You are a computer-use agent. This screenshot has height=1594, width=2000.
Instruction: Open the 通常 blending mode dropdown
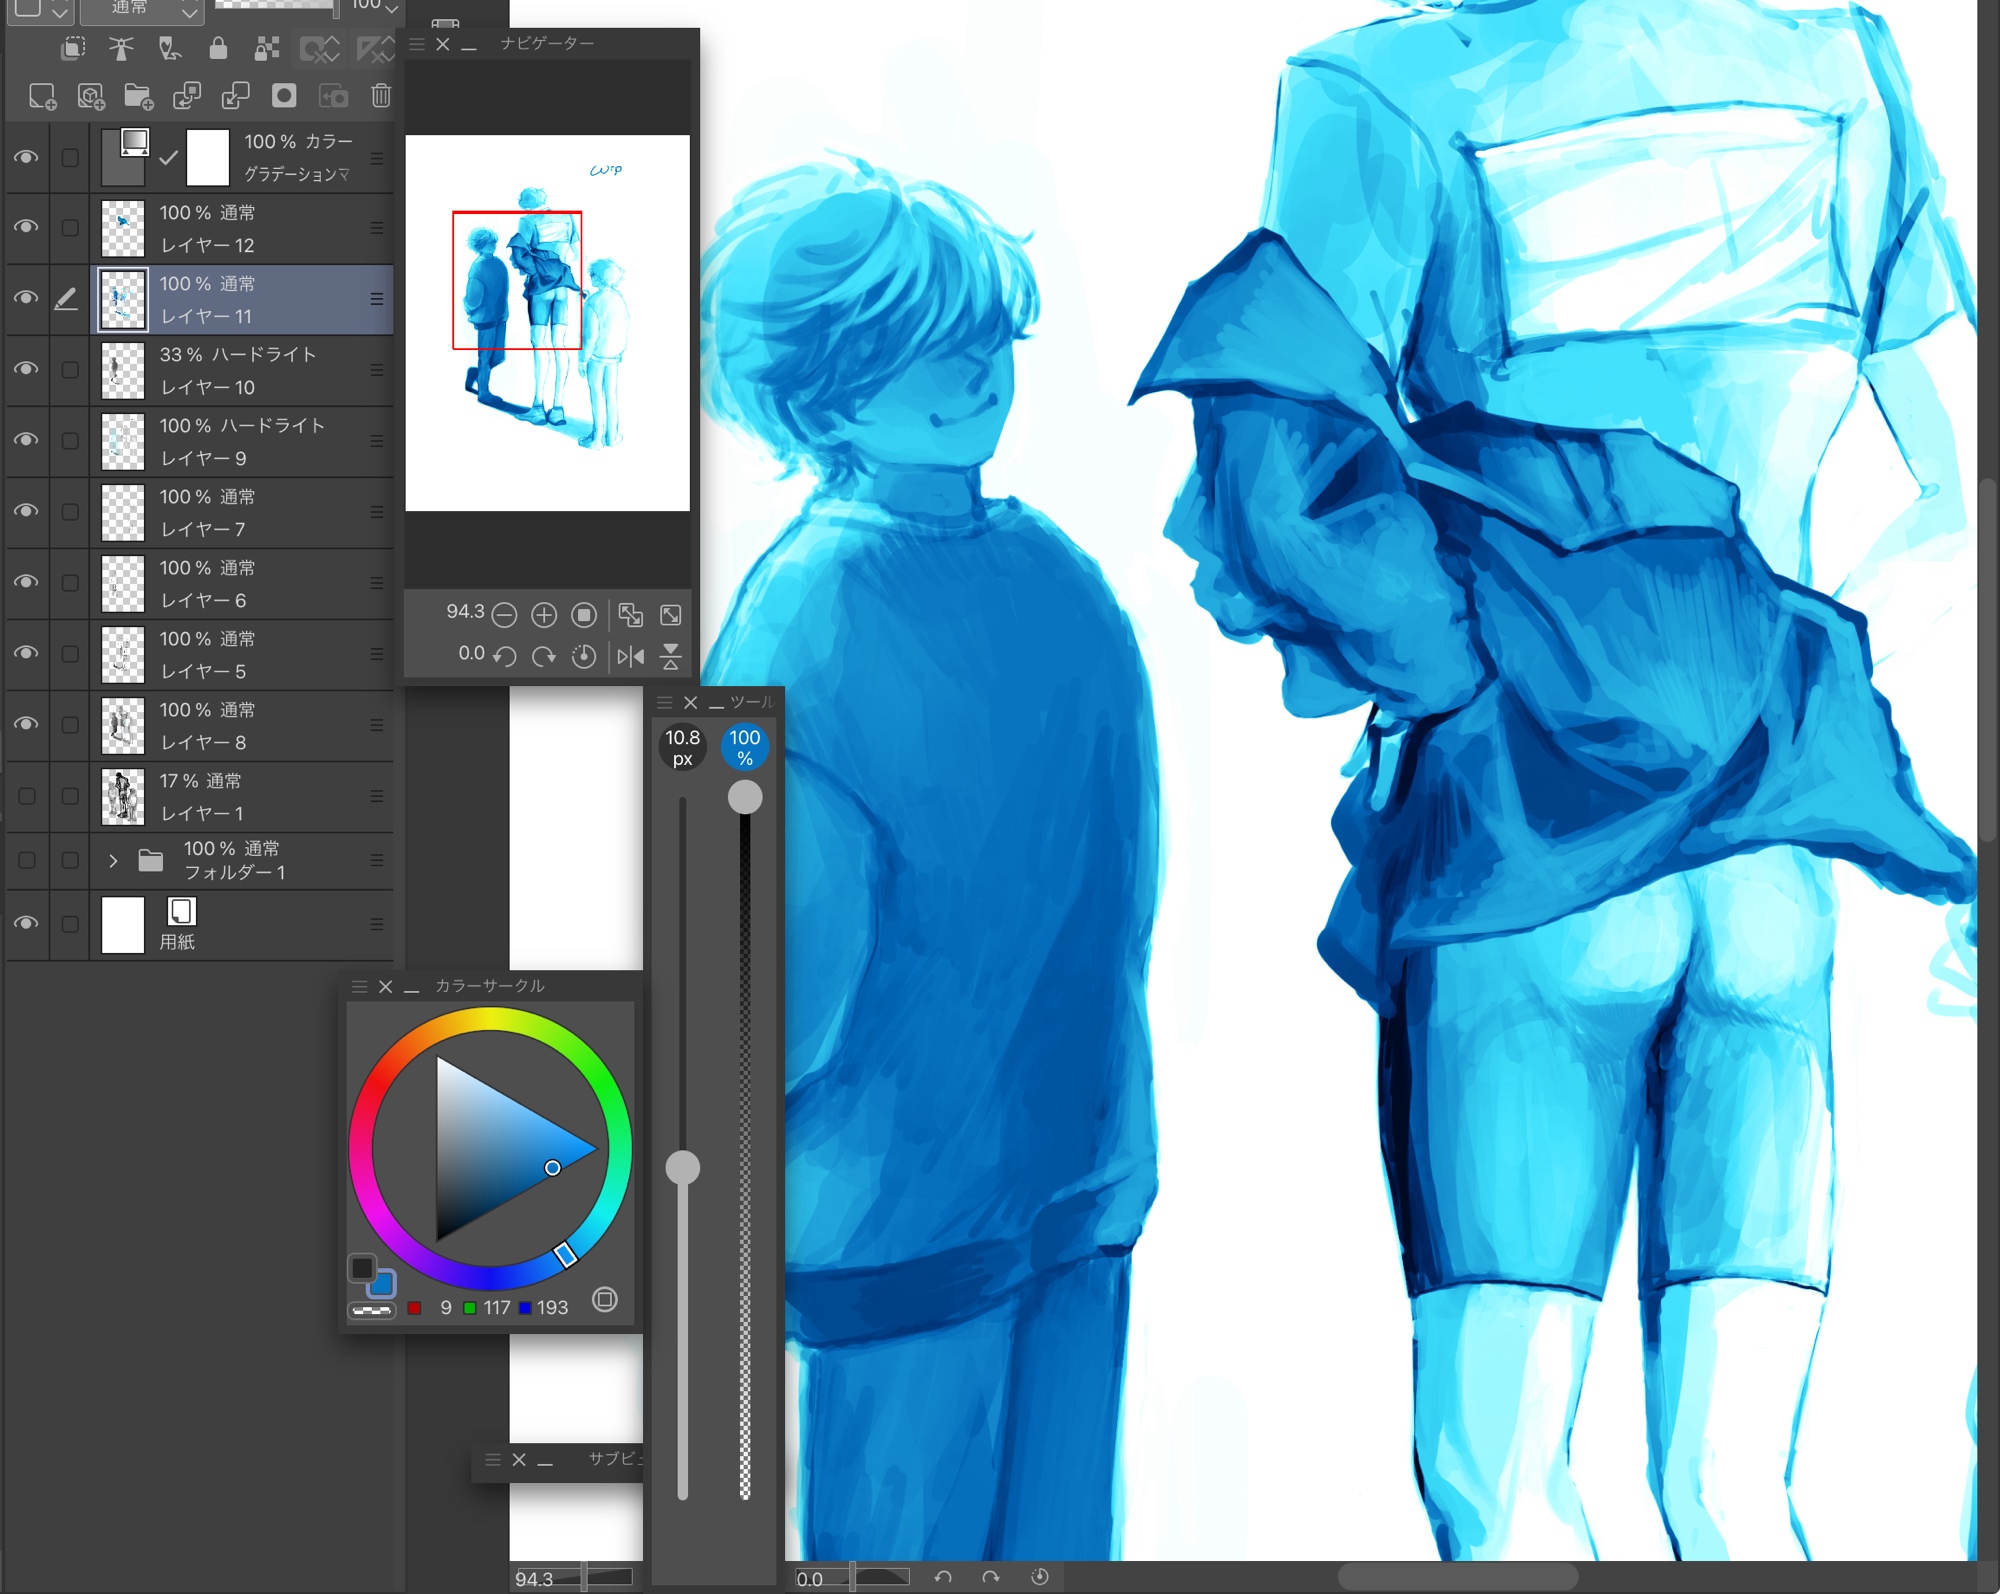point(142,10)
